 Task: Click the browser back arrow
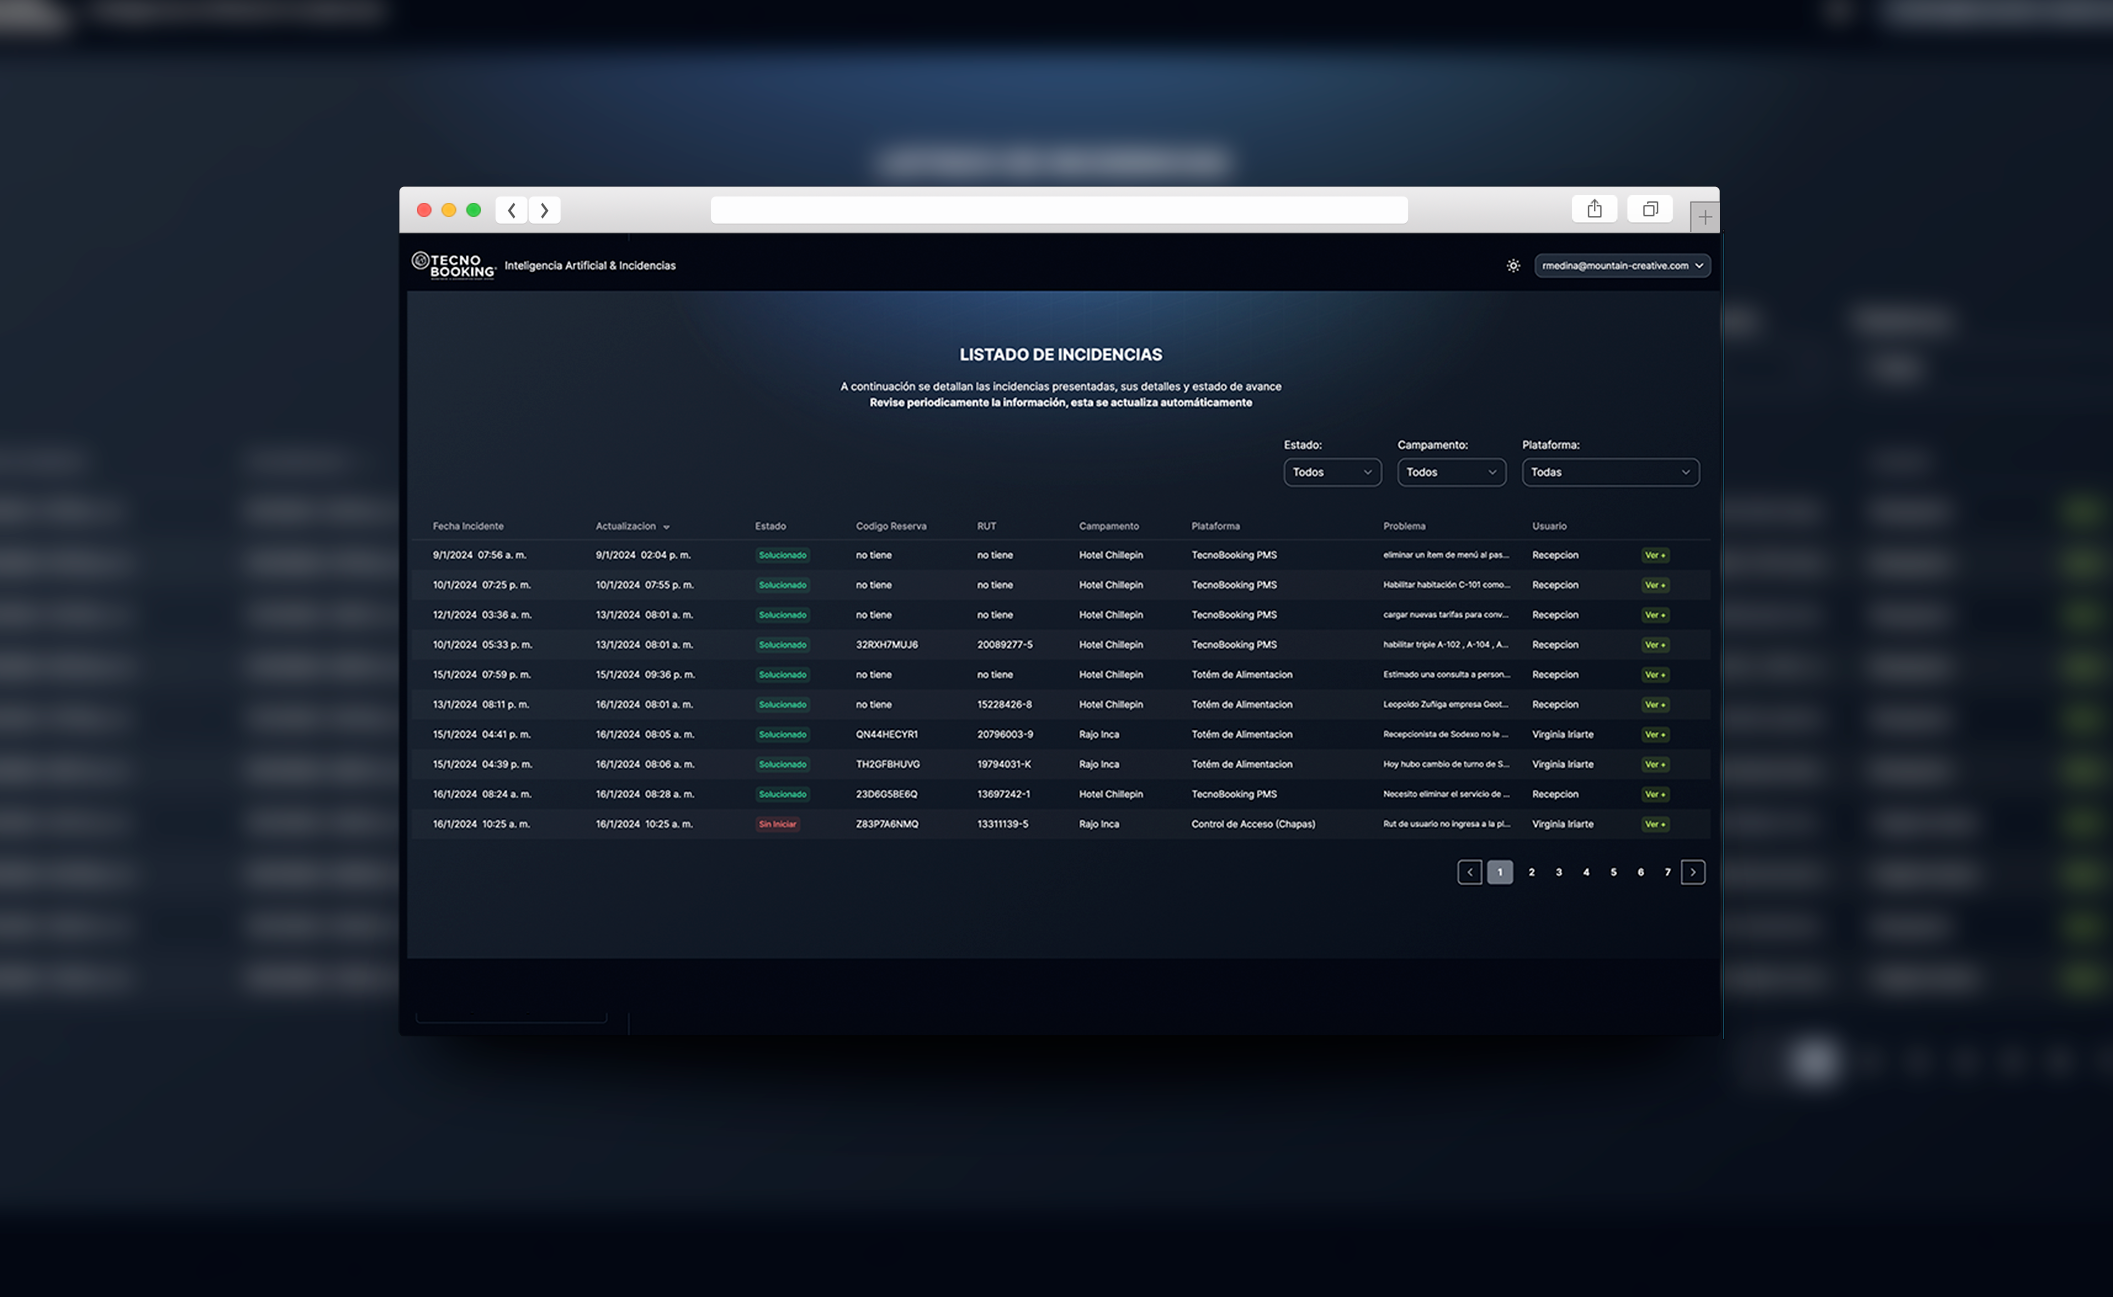512,210
